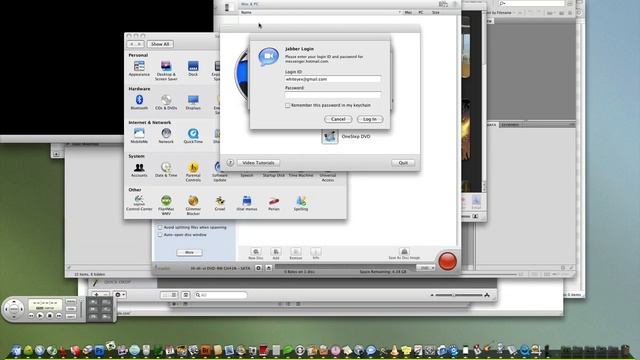Image resolution: width=640 pixels, height=360 pixels.
Task: Open Photoshop from the Dock
Action: (x=99, y=350)
